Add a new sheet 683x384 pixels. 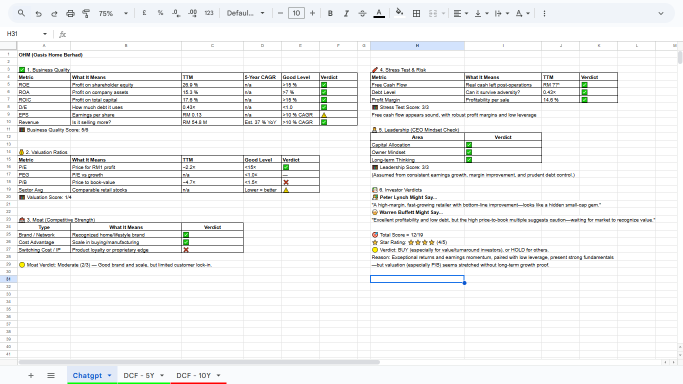coord(31,375)
